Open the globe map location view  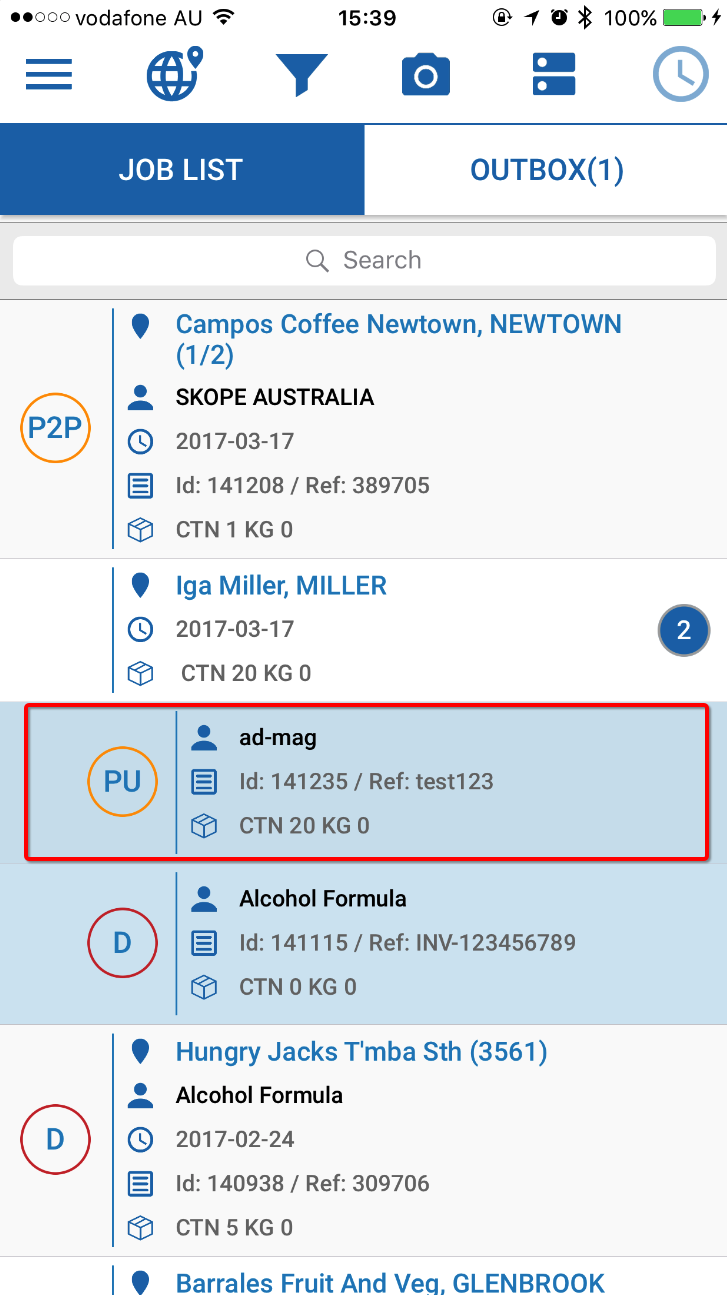click(173, 75)
